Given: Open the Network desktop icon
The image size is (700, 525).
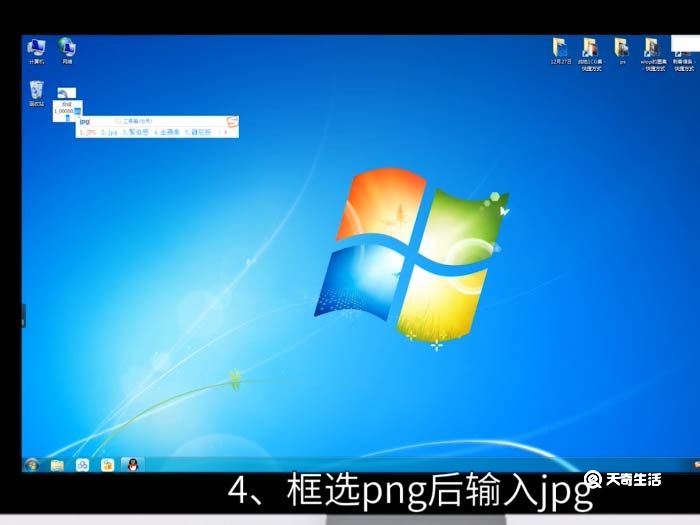Looking at the screenshot, I should [67, 51].
